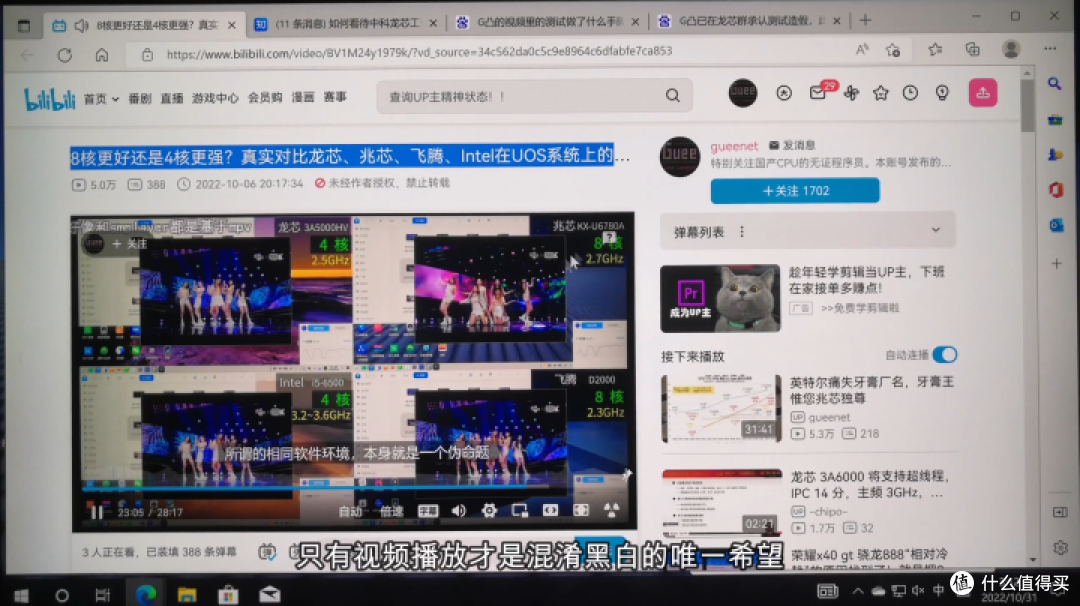Open the big membership icon beside avatar
The image size is (1080, 606).
tap(784, 93)
